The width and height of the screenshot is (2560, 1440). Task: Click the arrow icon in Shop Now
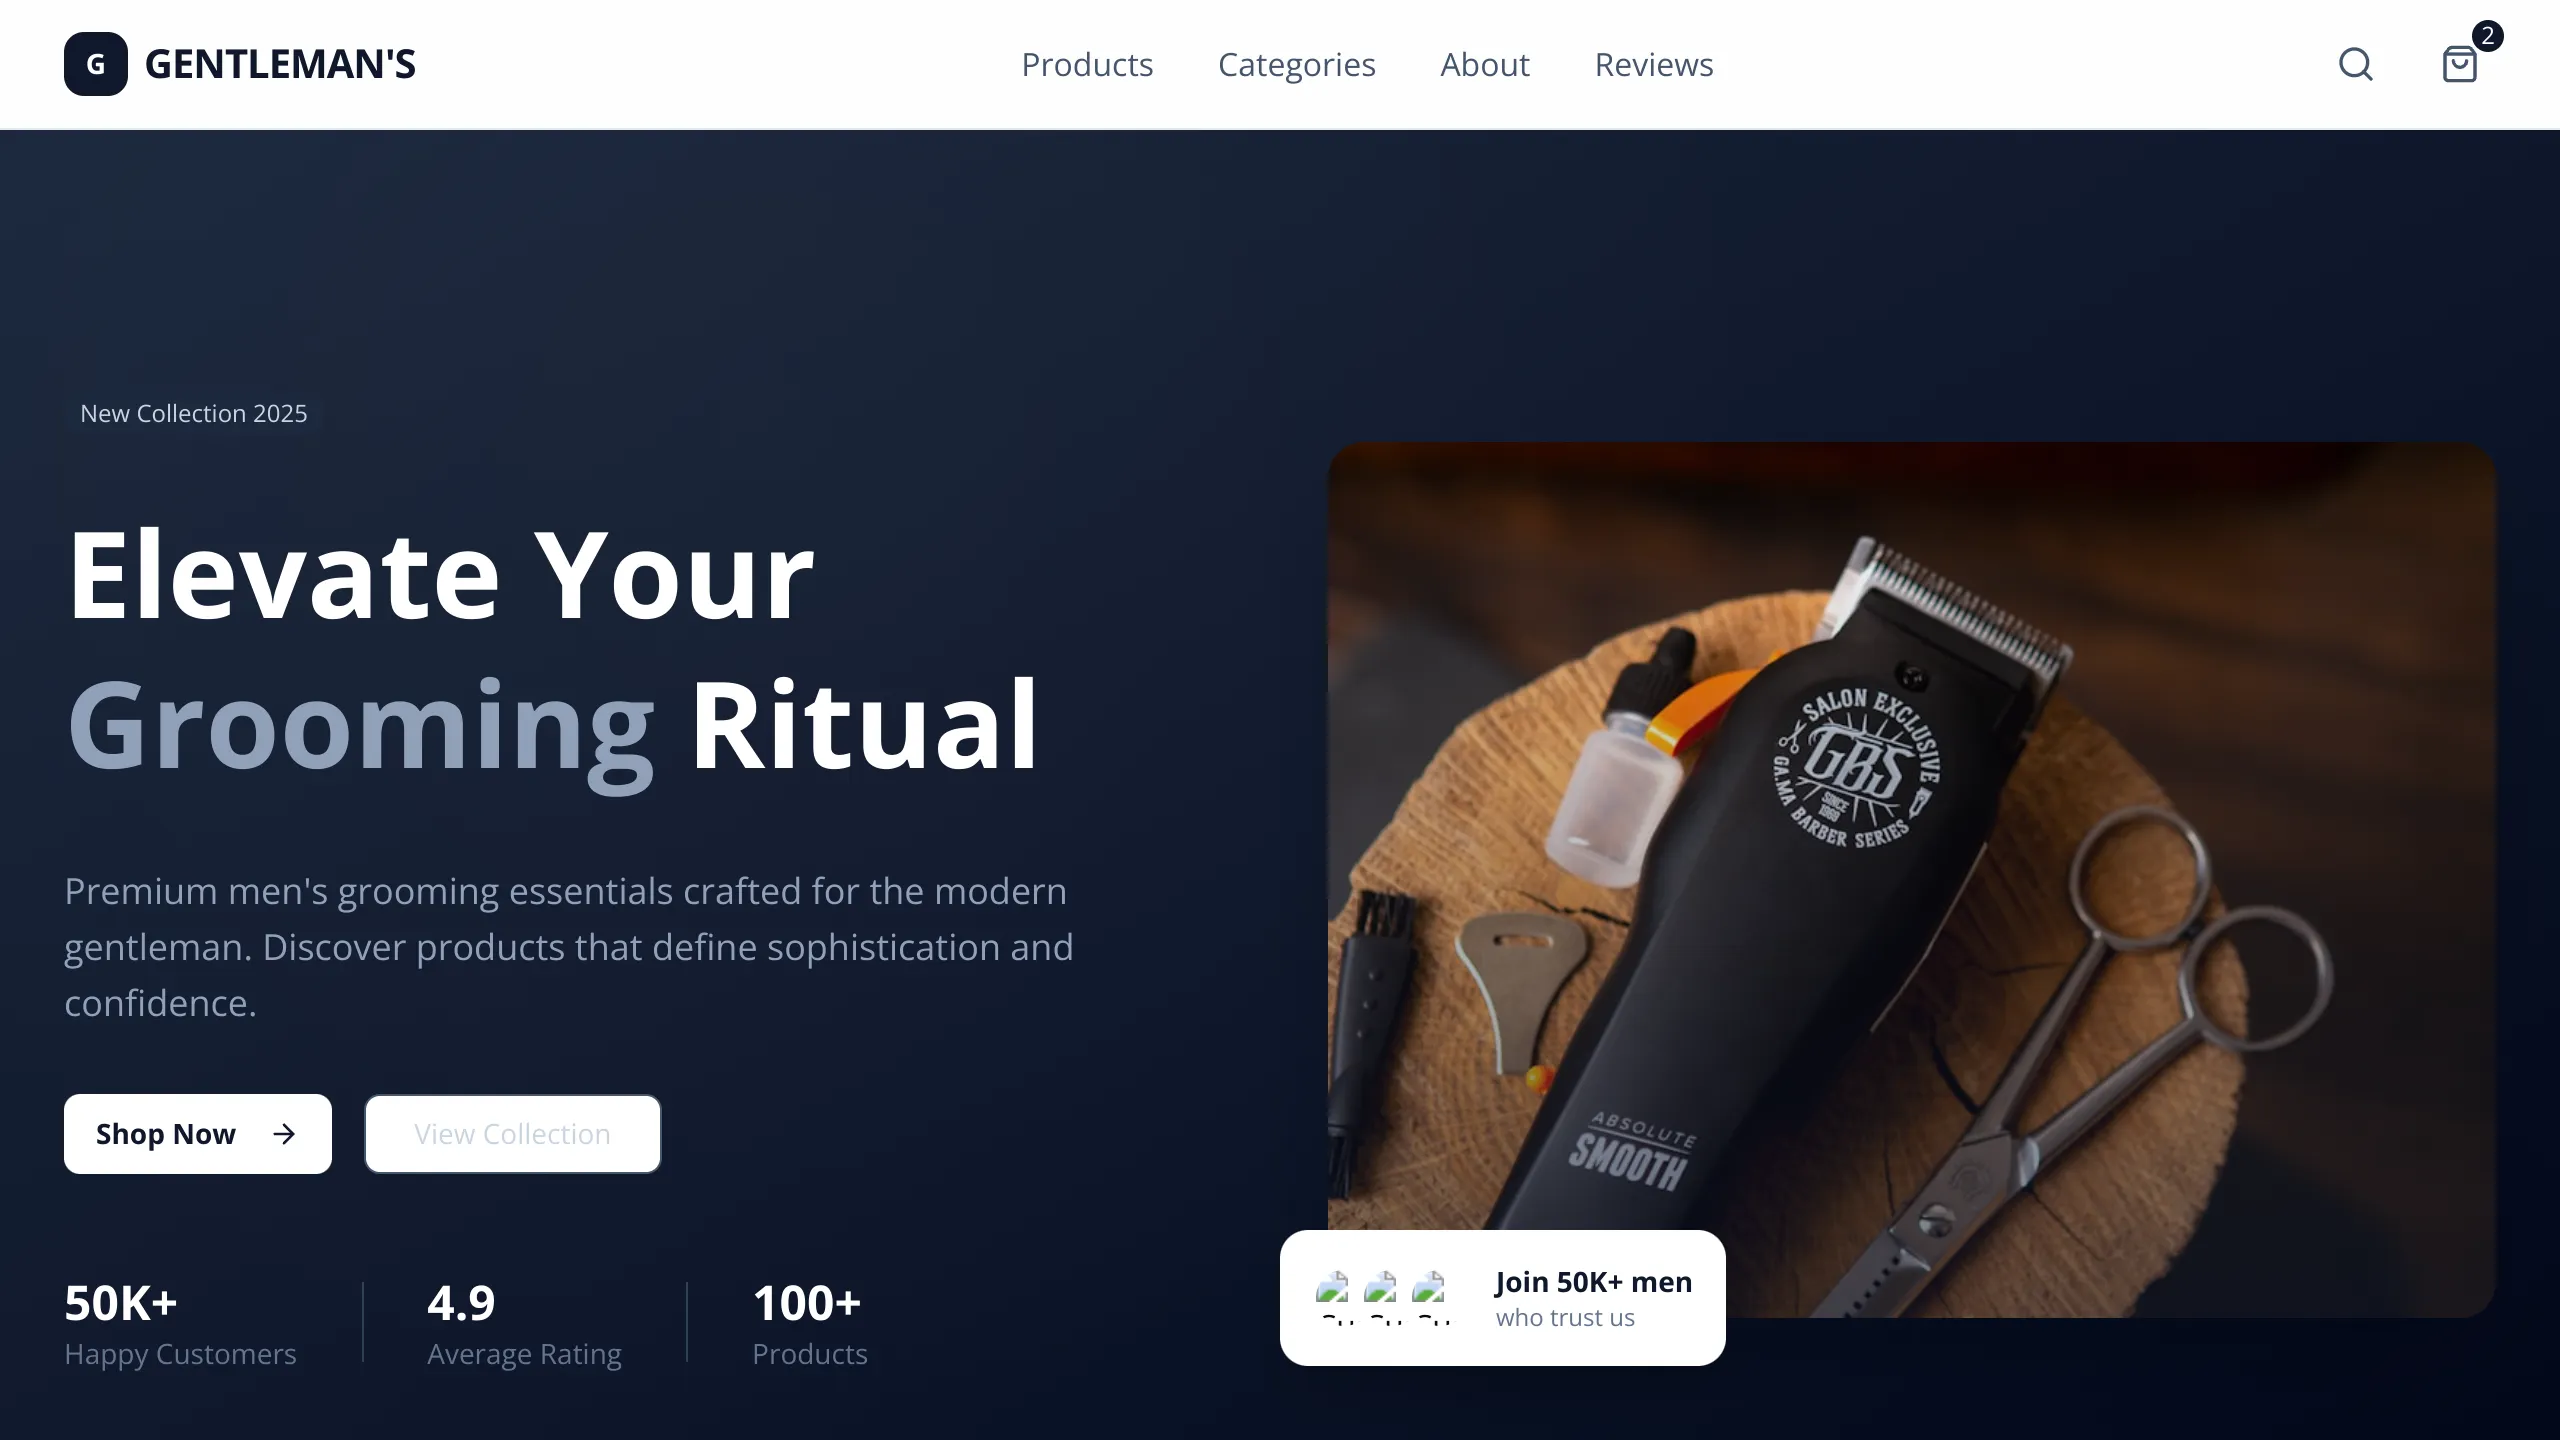pyautogui.click(x=284, y=1133)
